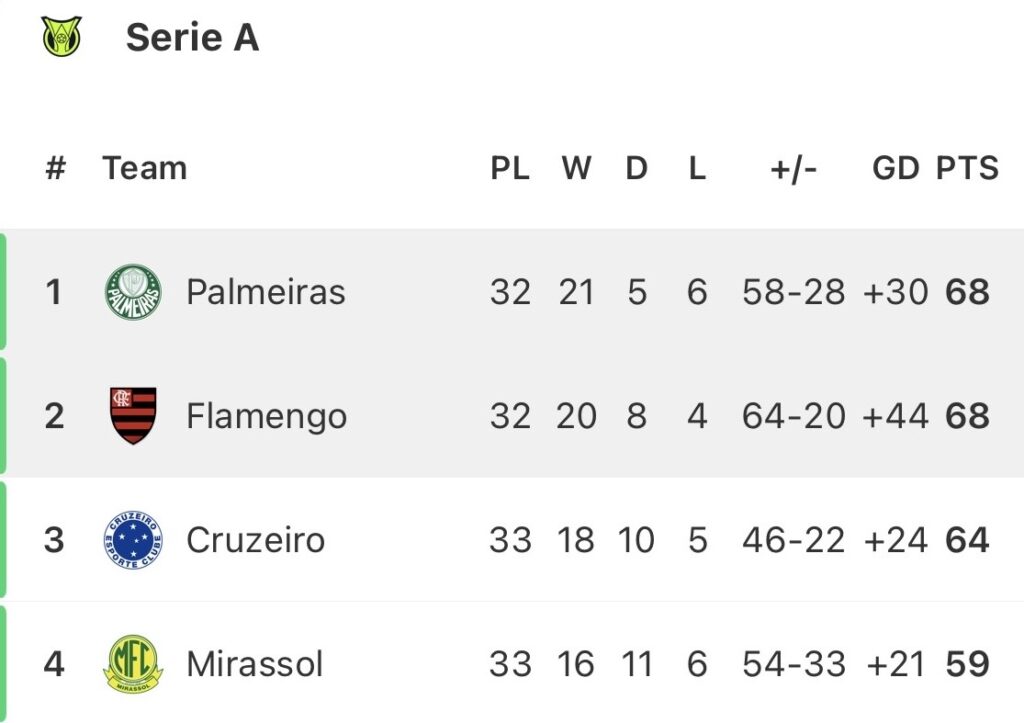Open the Palmeiras team name

tap(265, 292)
